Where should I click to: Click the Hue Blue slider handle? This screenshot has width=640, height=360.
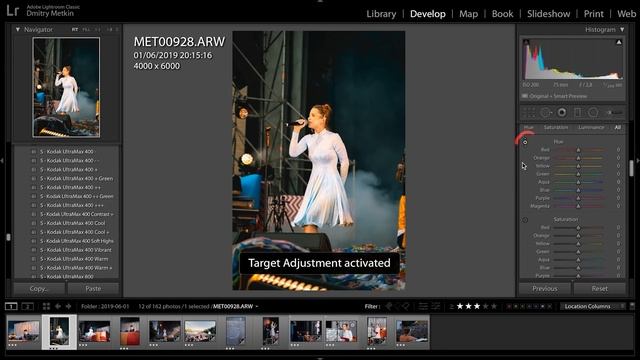point(578,190)
